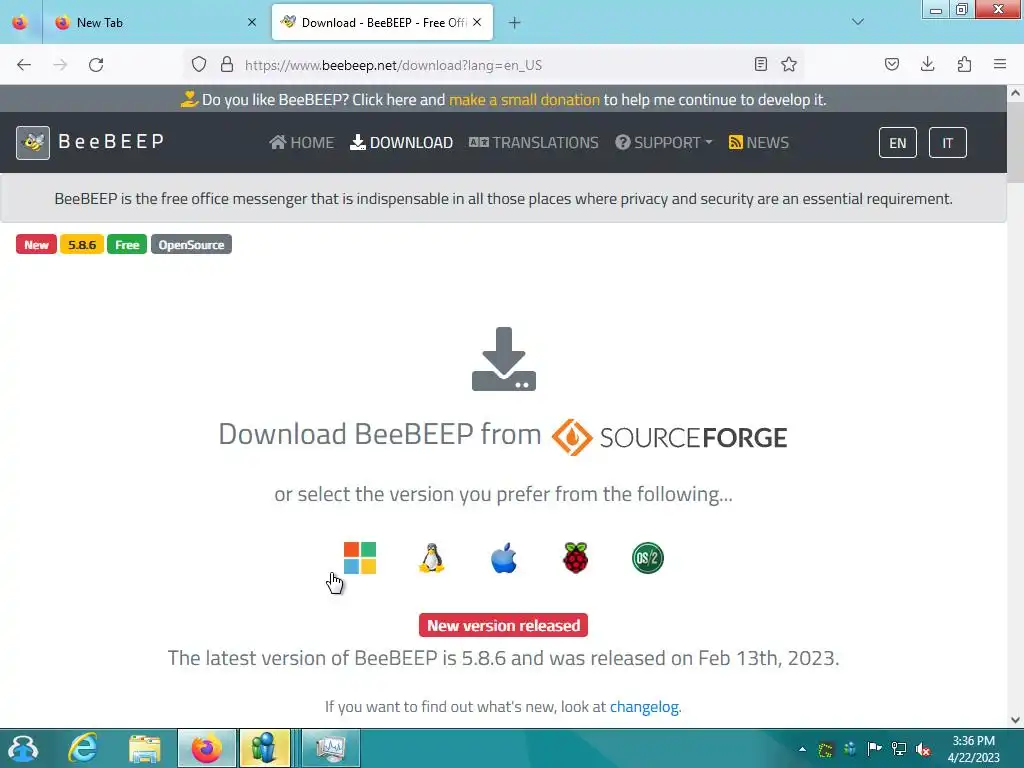
Task: Choose the Linux penguin download icon
Action: [x=432, y=558]
